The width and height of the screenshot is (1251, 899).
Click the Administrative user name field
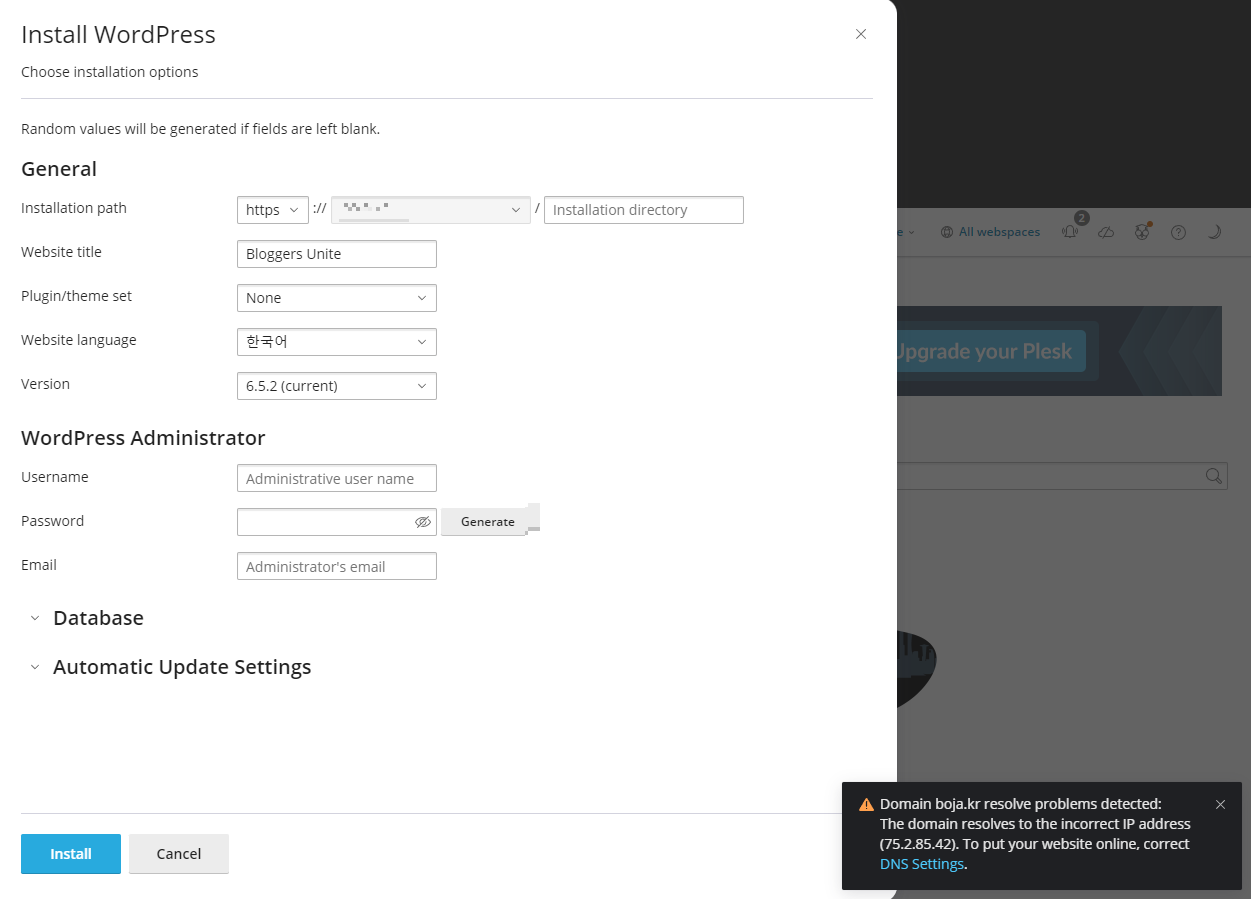(337, 478)
